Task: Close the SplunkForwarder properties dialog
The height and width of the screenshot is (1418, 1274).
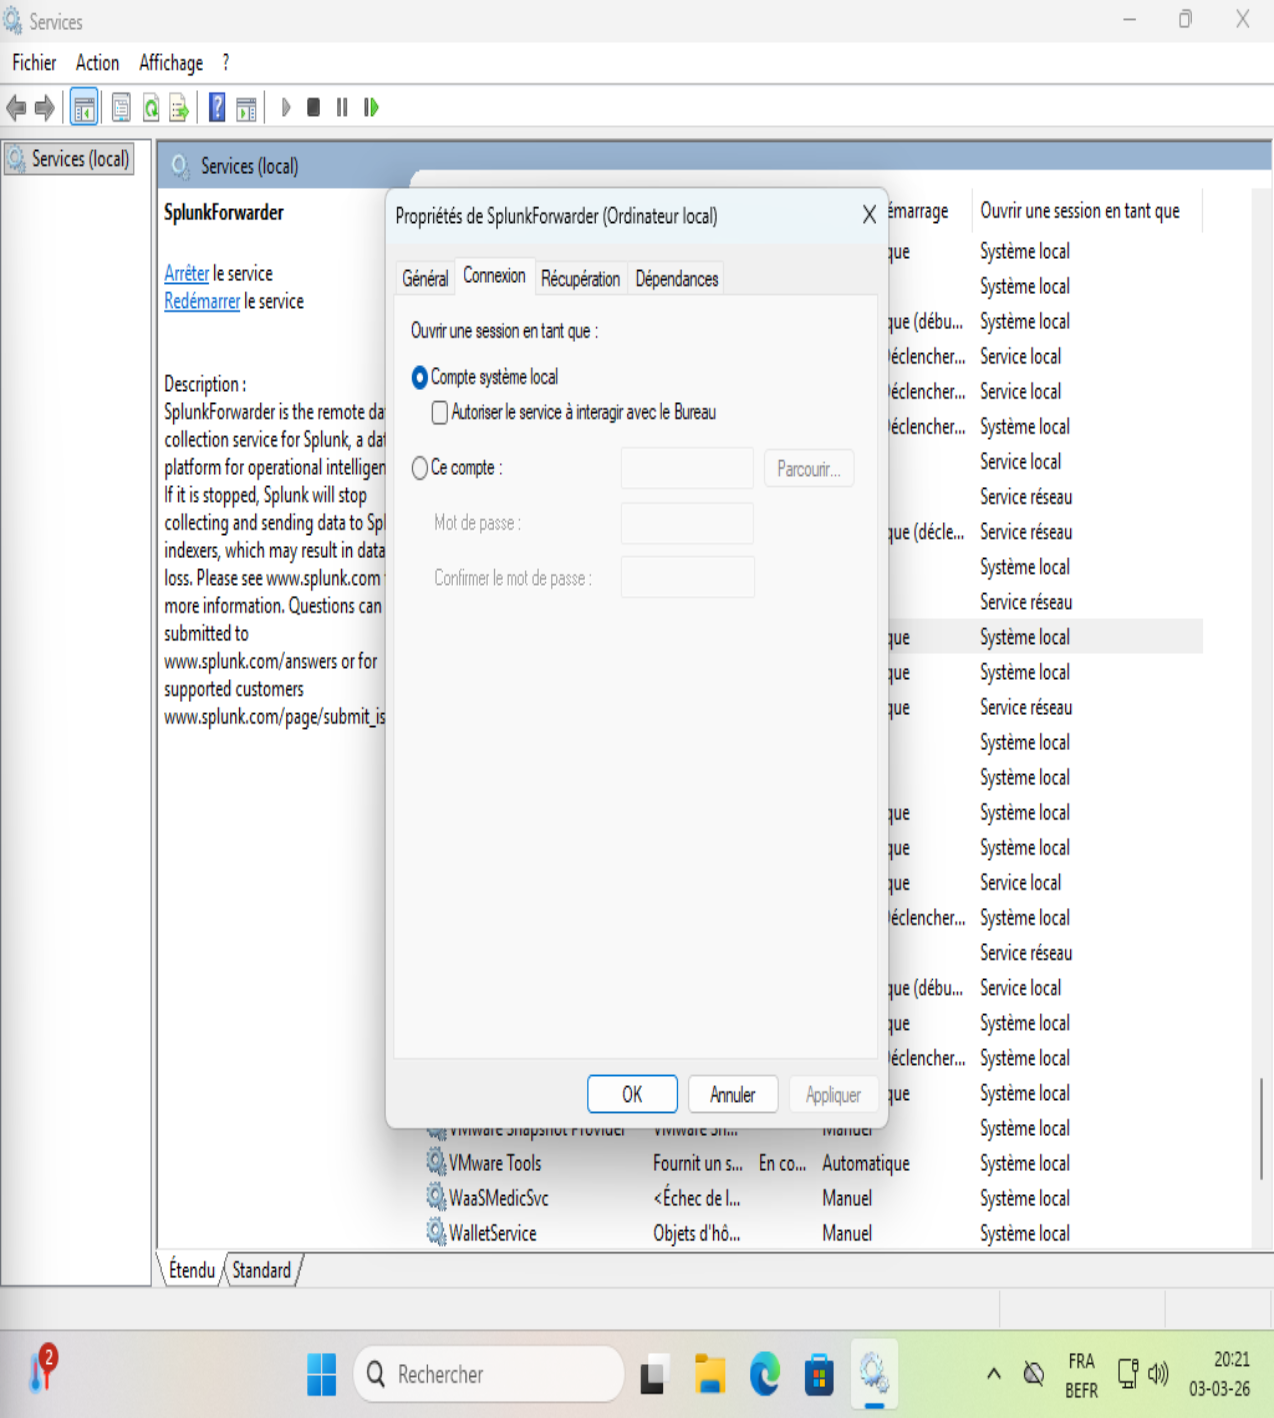Action: pos(869,215)
